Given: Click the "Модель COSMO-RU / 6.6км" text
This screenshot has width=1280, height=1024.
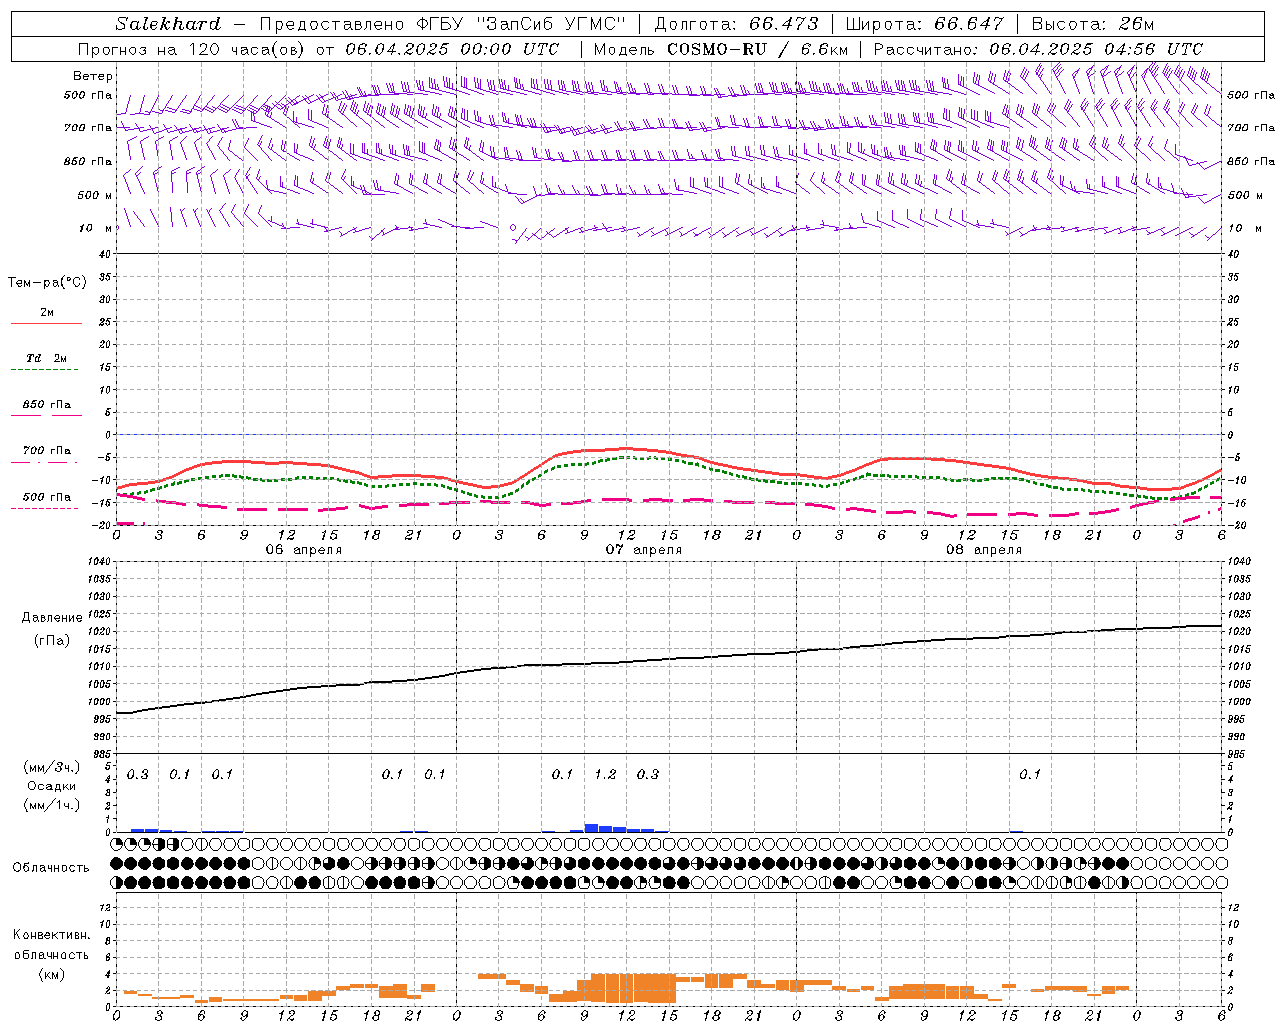Looking at the screenshot, I should (x=721, y=49).
